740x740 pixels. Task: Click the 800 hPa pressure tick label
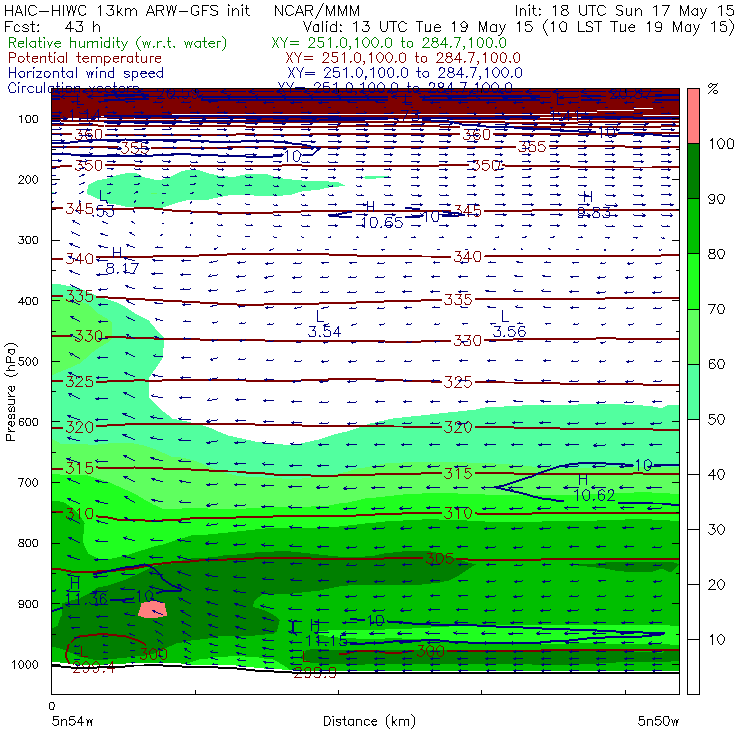pyautogui.click(x=28, y=543)
